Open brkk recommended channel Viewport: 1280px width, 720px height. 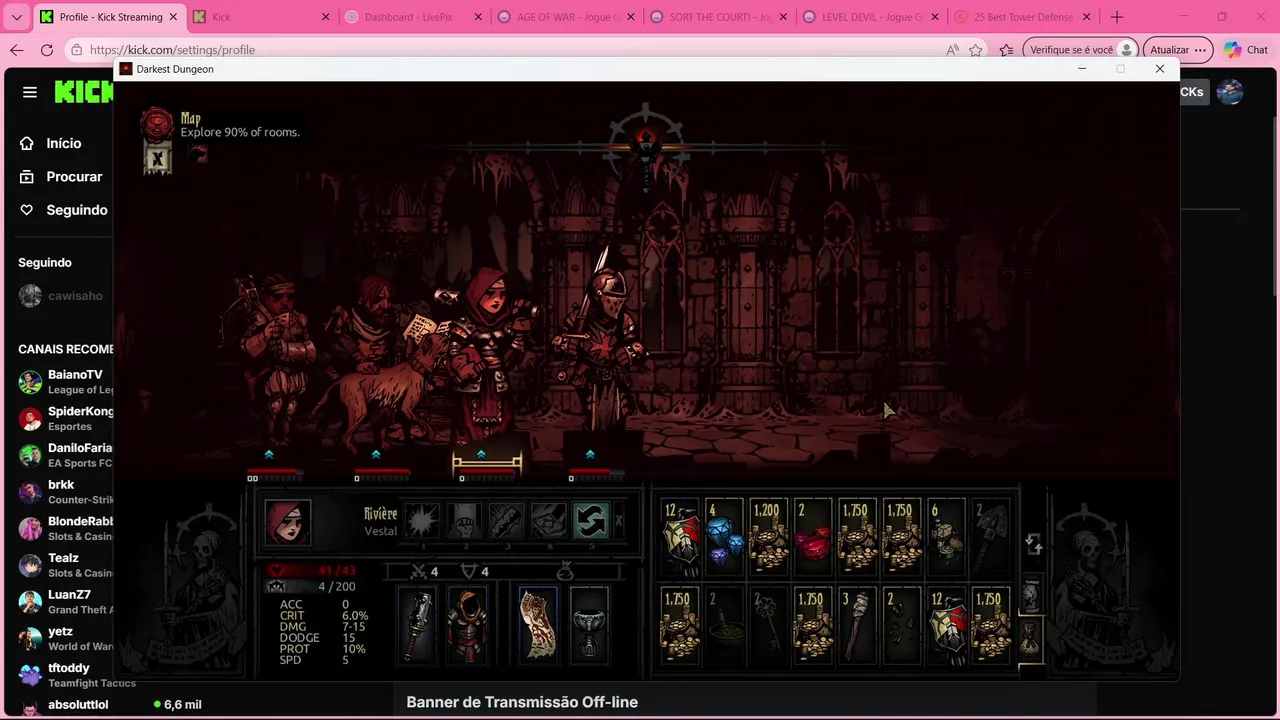click(x=66, y=492)
